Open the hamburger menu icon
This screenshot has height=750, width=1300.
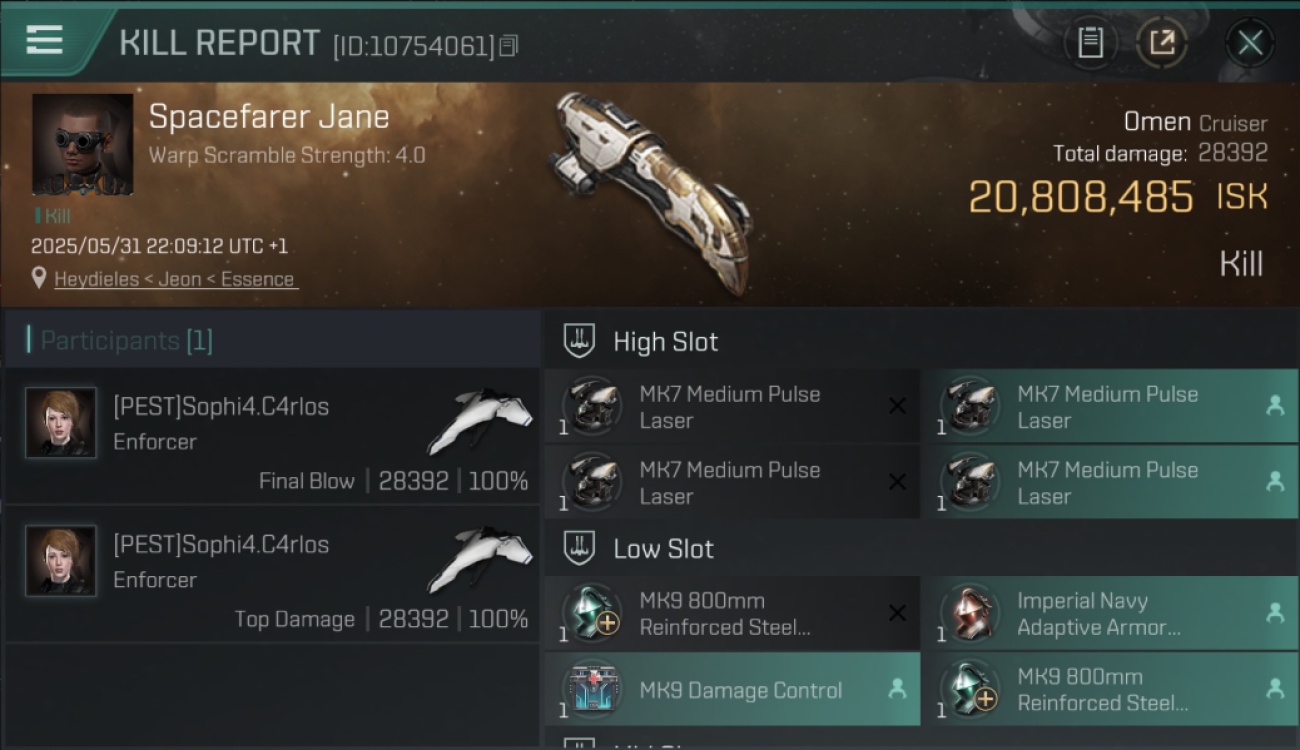pos(45,40)
